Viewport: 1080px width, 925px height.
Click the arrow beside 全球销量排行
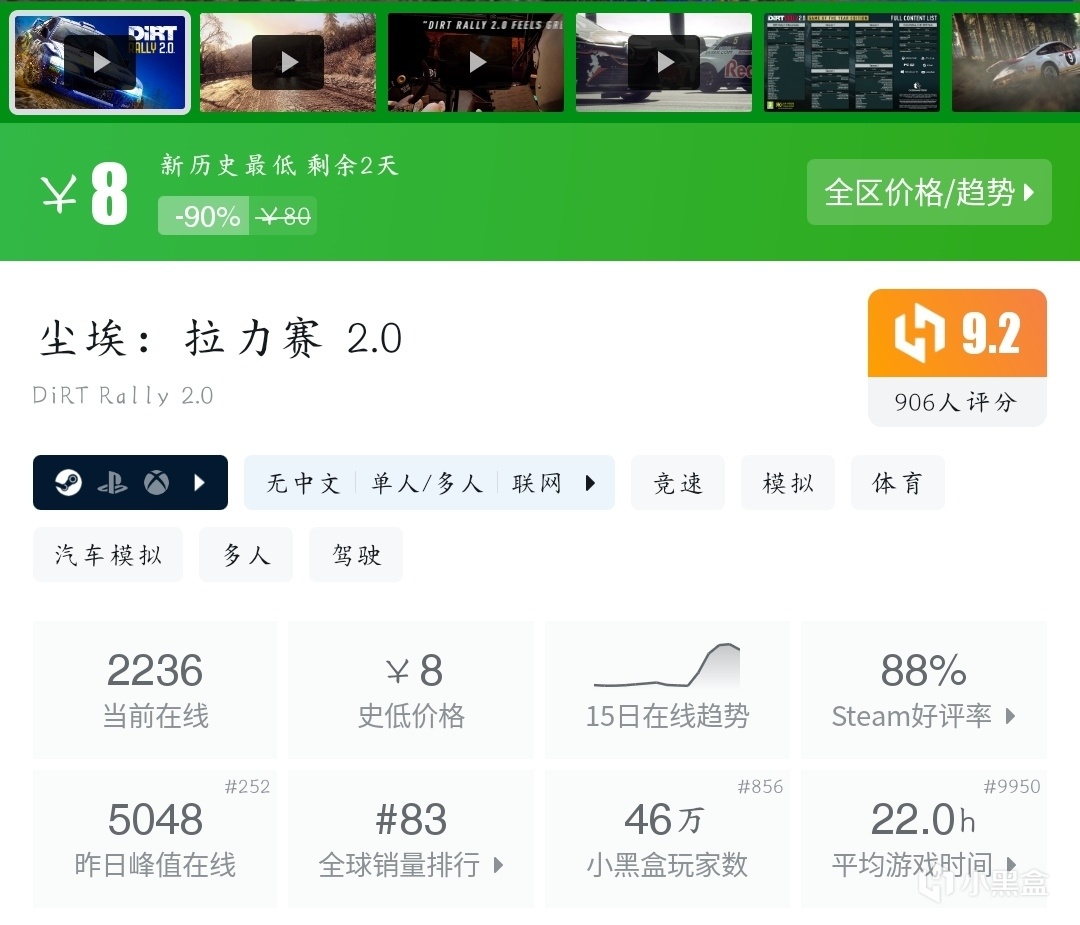(x=499, y=864)
